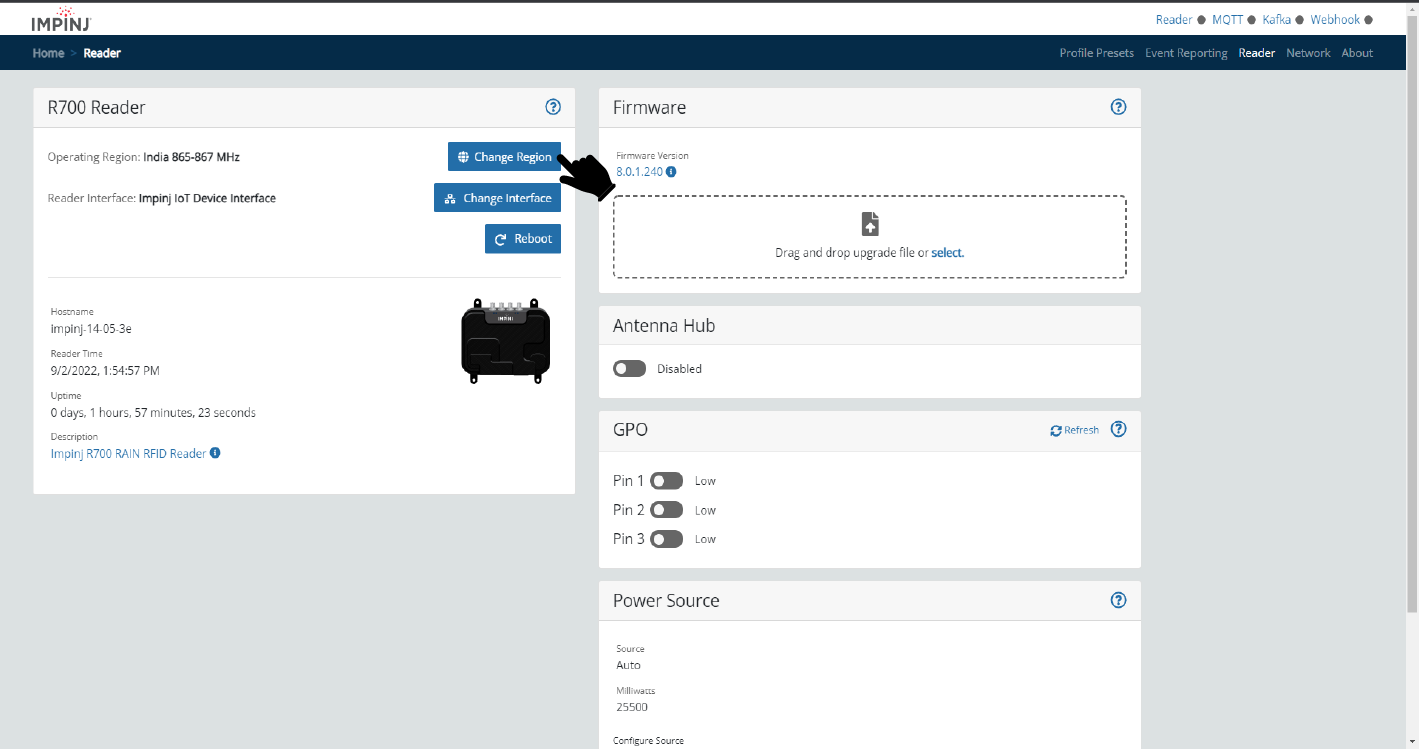Refresh the GPO pin status

(x=1074, y=430)
